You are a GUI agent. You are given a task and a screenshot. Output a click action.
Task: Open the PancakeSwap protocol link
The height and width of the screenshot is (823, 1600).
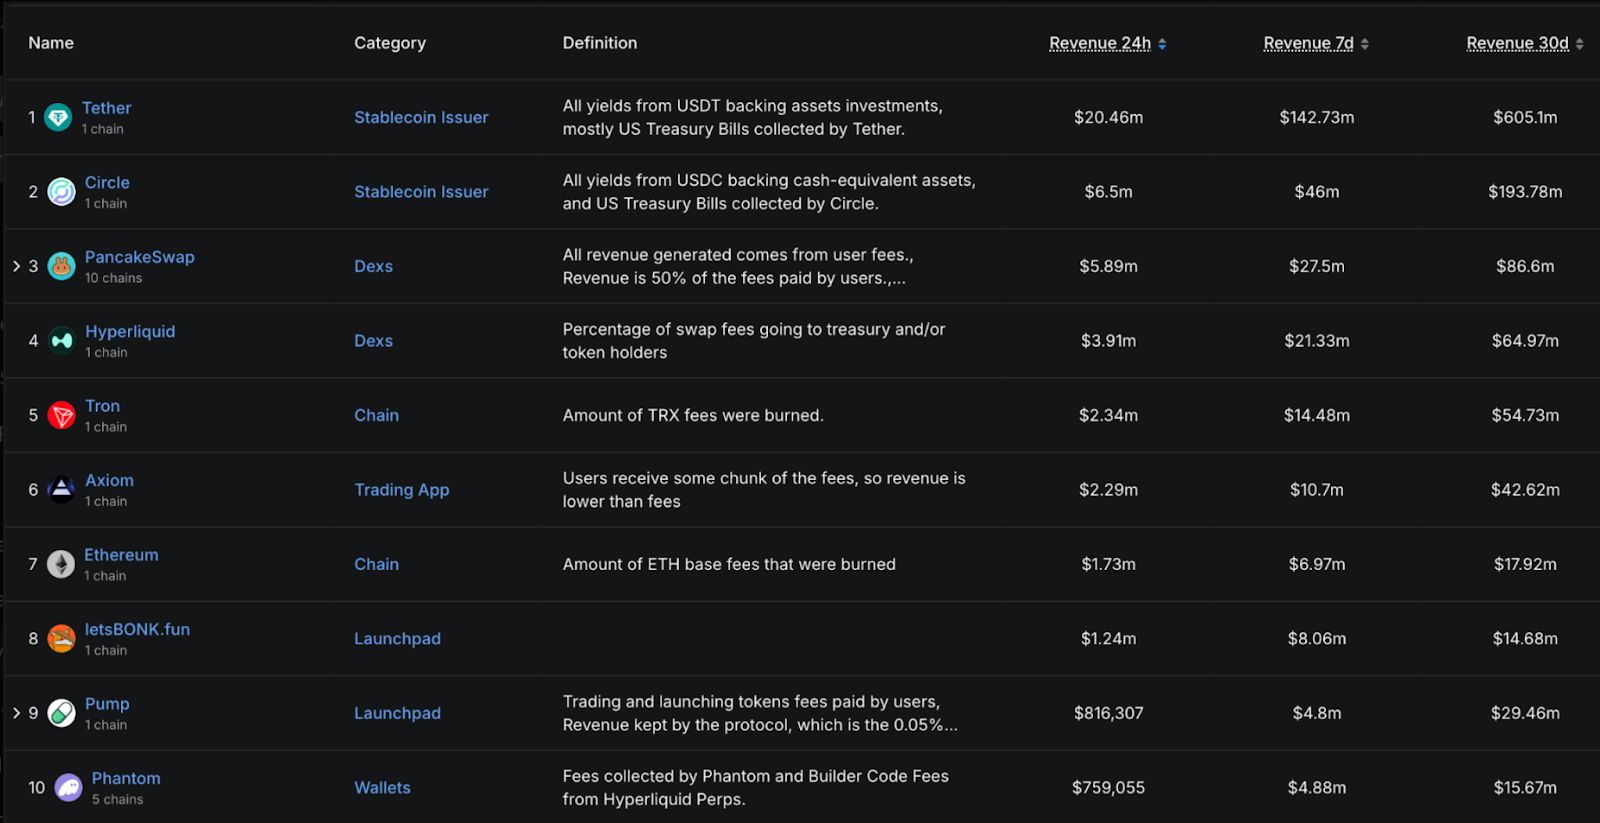click(140, 257)
